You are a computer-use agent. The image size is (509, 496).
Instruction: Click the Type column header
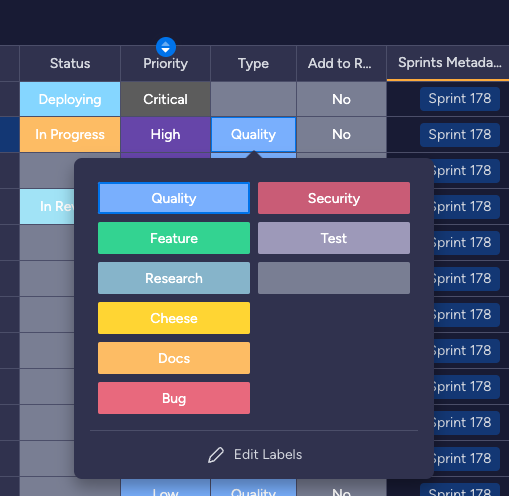pos(253,63)
